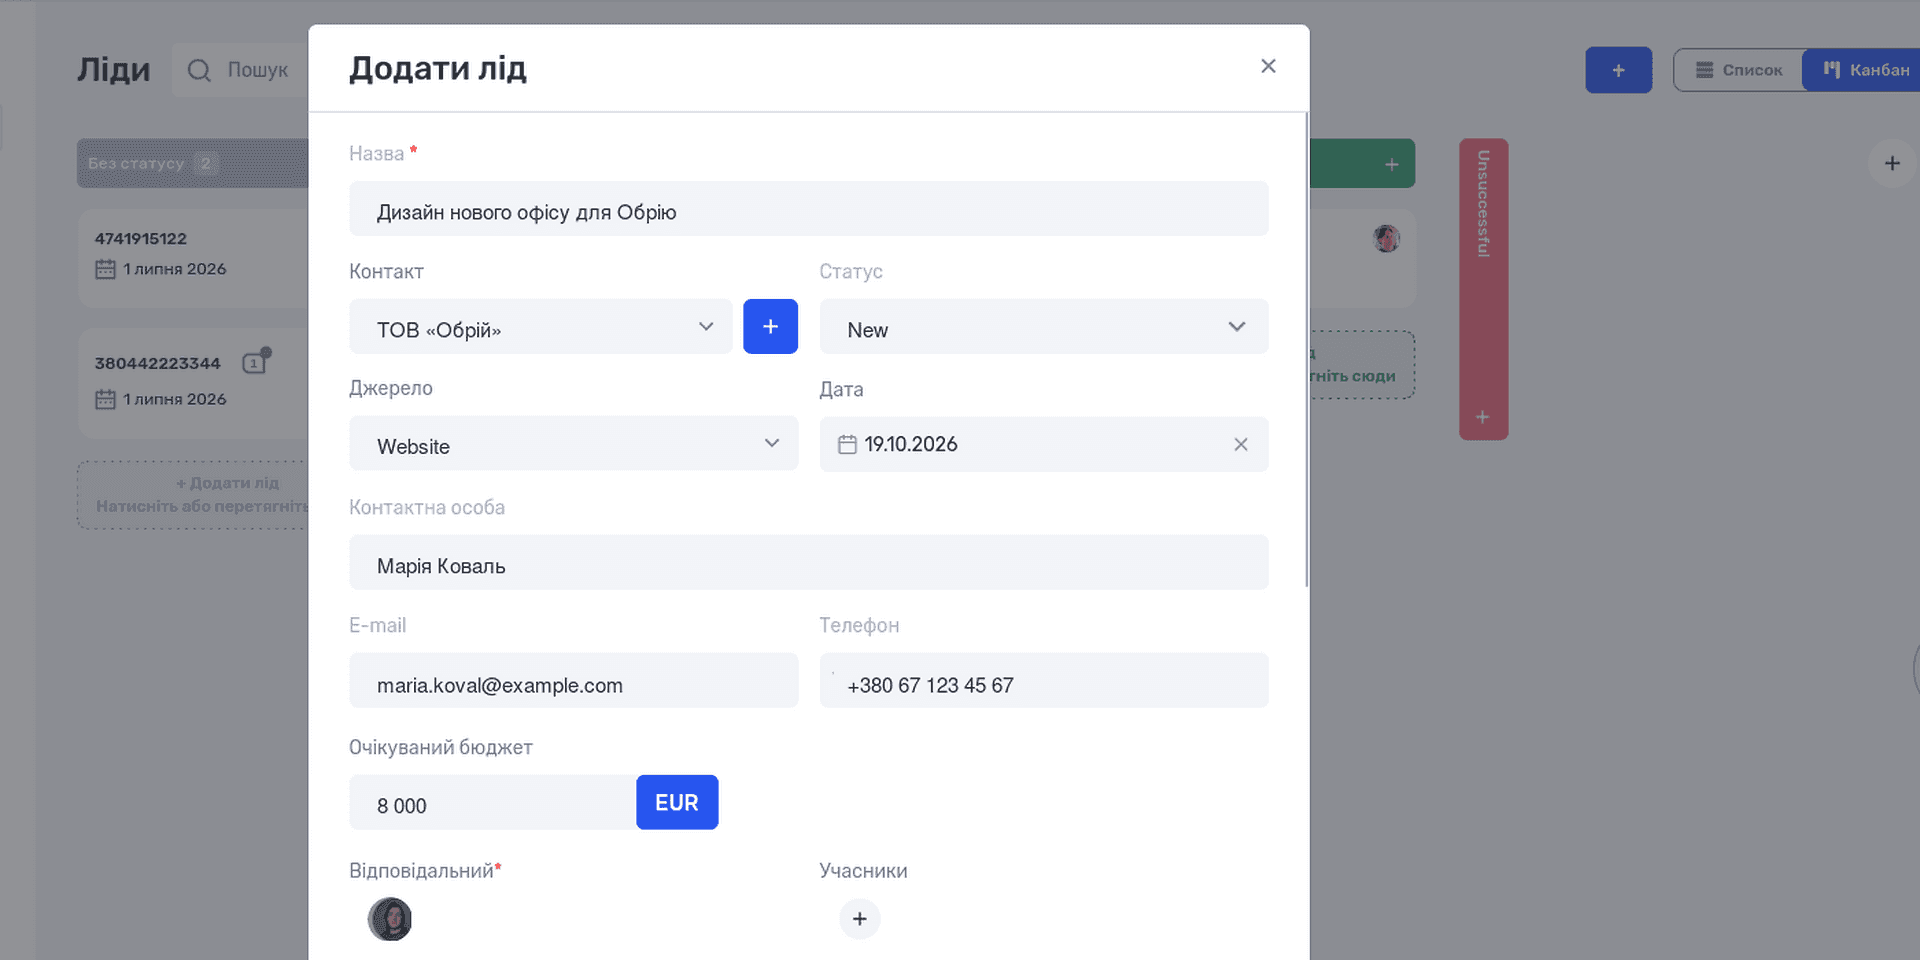Click Без статусу column header
This screenshot has height=960, width=1920.
[193, 163]
